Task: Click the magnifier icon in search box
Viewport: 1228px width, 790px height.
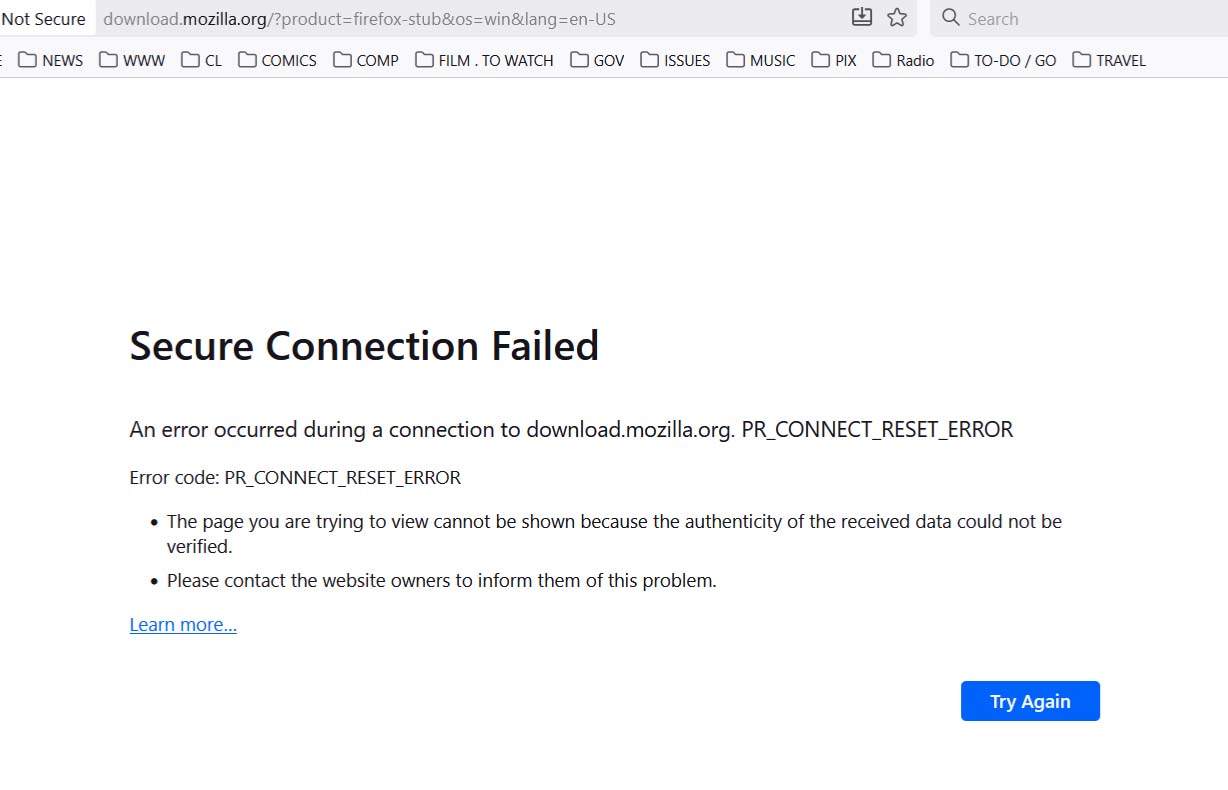Action: (951, 18)
